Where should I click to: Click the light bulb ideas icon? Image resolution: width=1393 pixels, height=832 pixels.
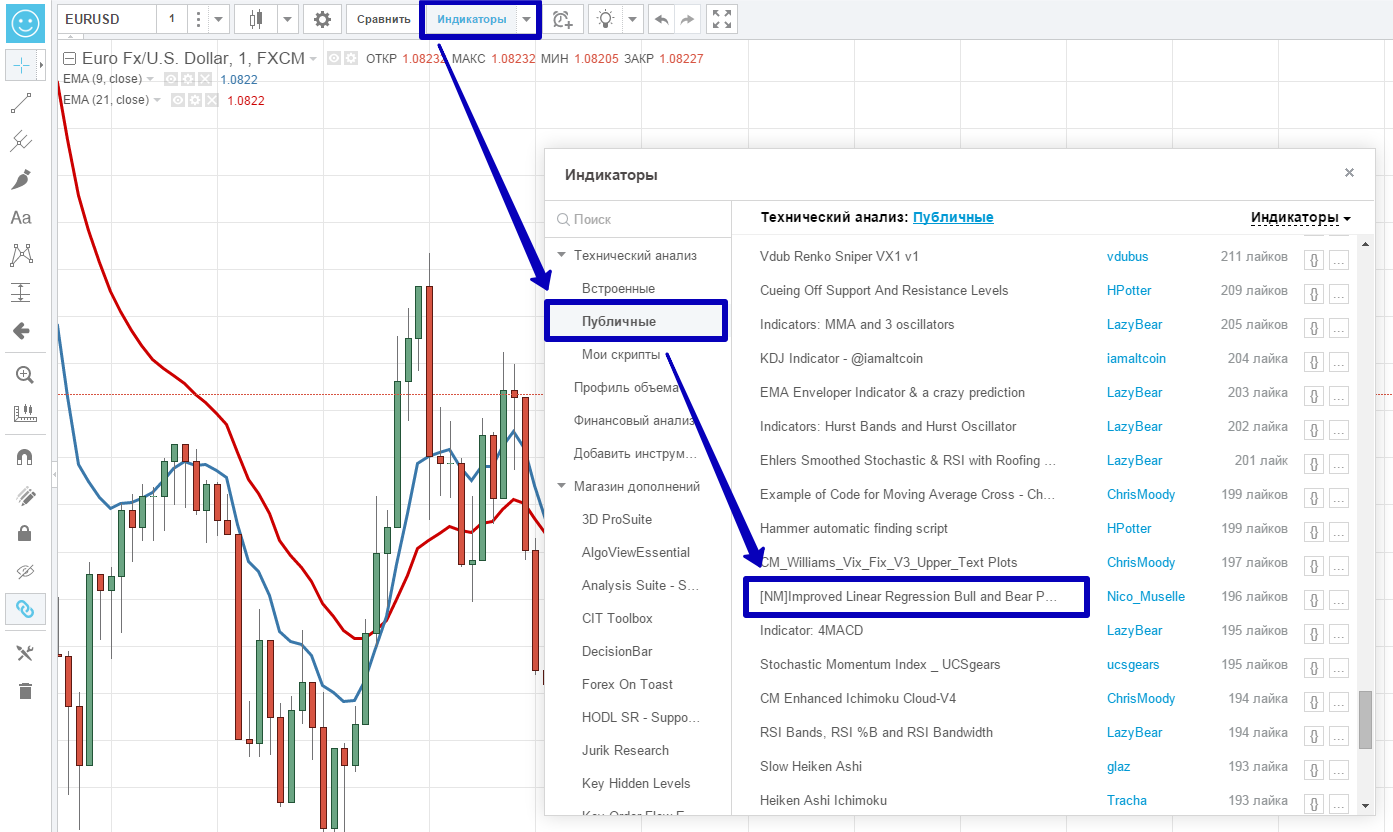pyautogui.click(x=605, y=19)
